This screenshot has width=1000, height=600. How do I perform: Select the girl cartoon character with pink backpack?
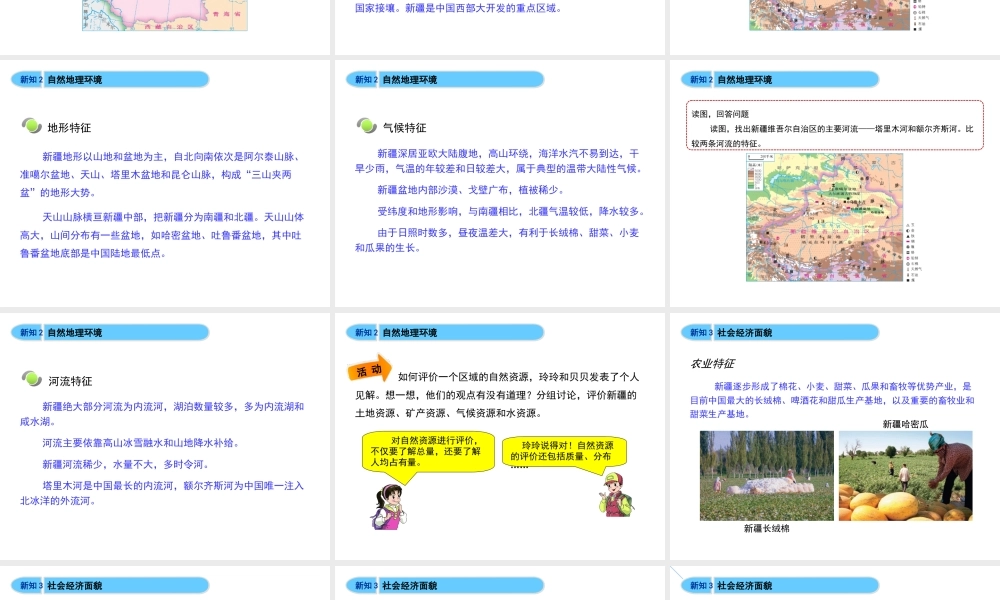pos(389,506)
